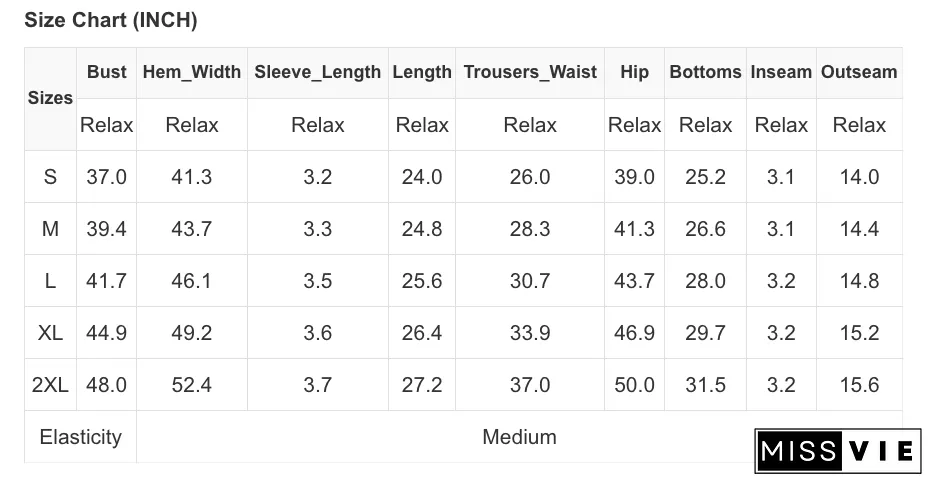The image size is (934, 486).
Task: Select the Inseam column header
Action: click(x=781, y=72)
